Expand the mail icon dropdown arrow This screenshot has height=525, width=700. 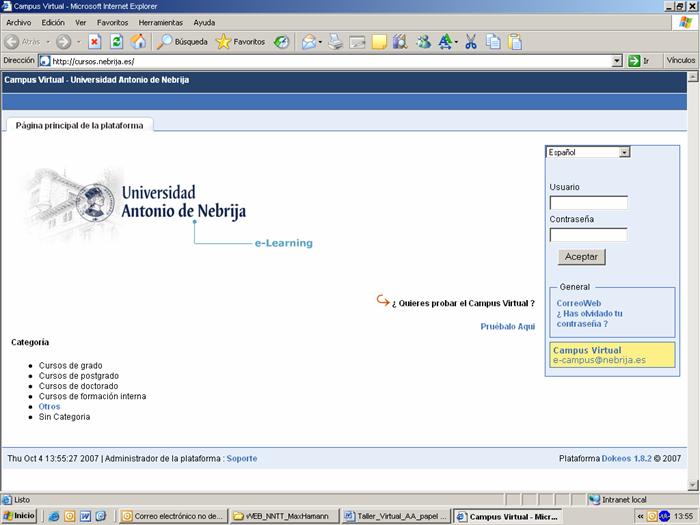(320, 42)
